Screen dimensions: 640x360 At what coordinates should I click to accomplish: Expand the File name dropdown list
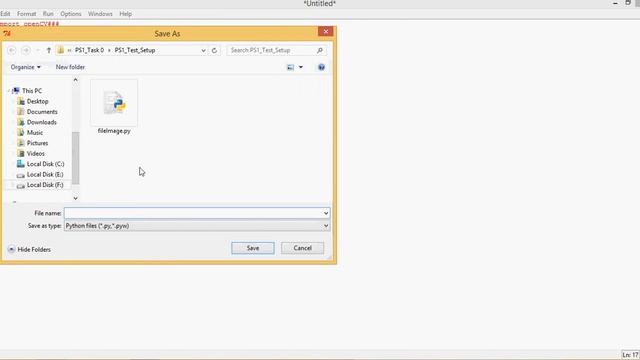coord(326,213)
